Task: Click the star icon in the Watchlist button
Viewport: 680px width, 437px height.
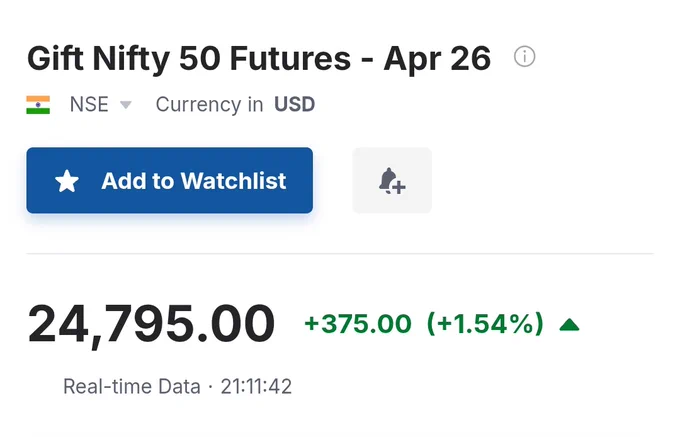Action: [67, 181]
